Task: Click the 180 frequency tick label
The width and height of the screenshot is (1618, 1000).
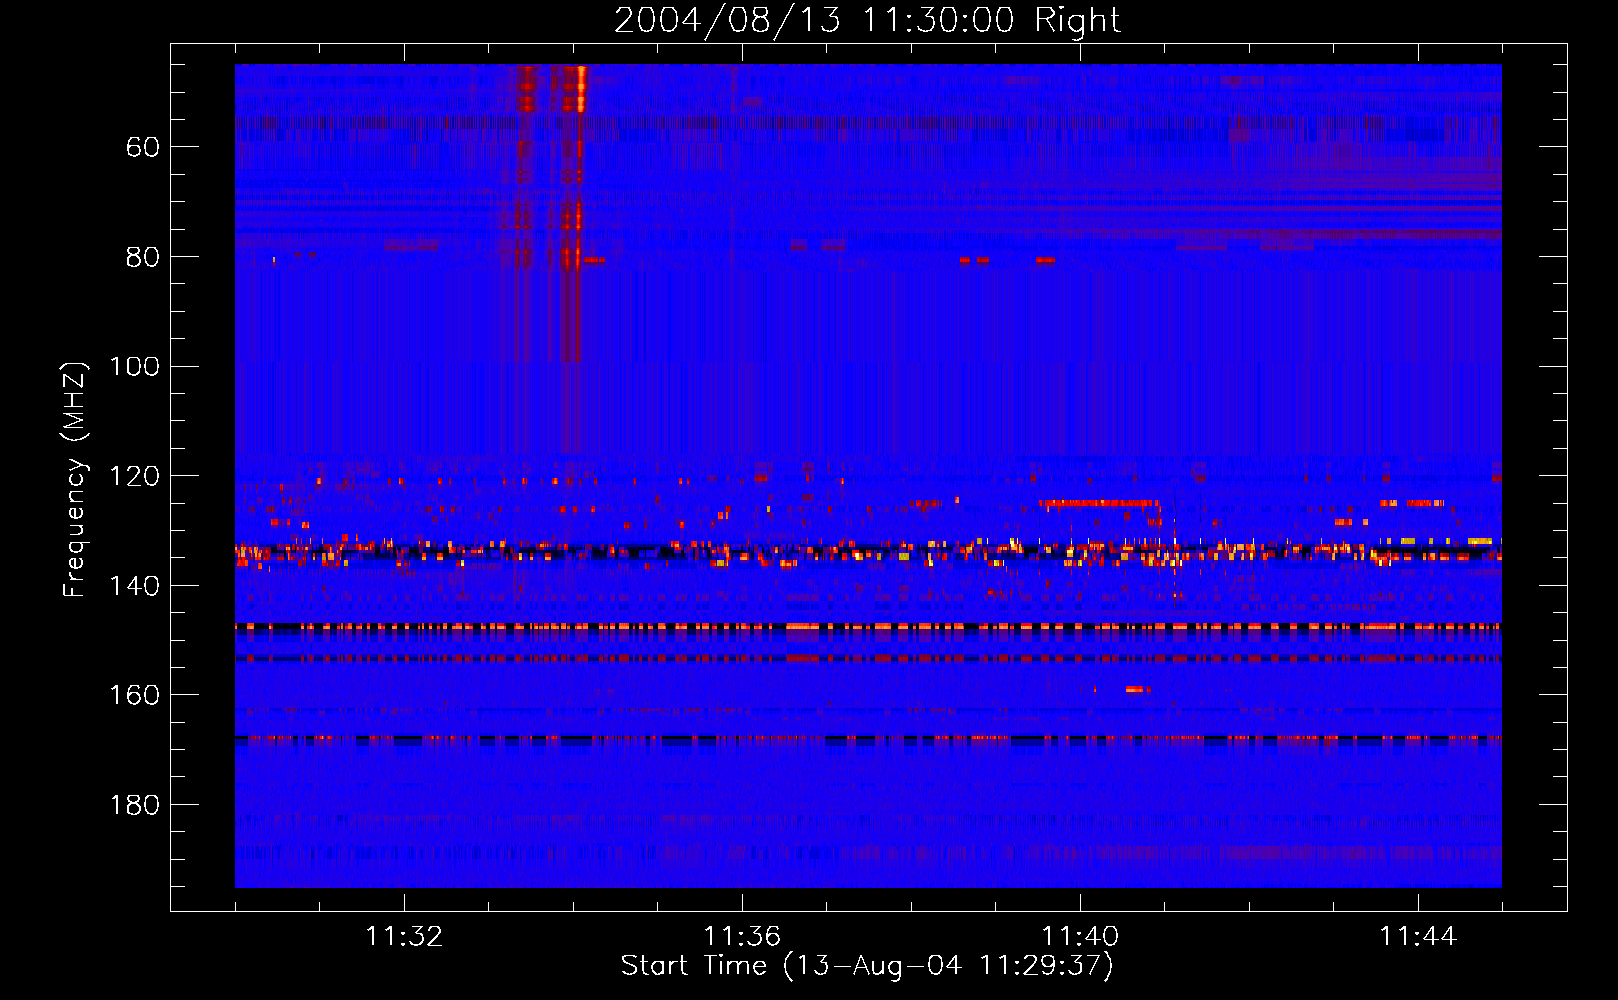Action: click(134, 805)
